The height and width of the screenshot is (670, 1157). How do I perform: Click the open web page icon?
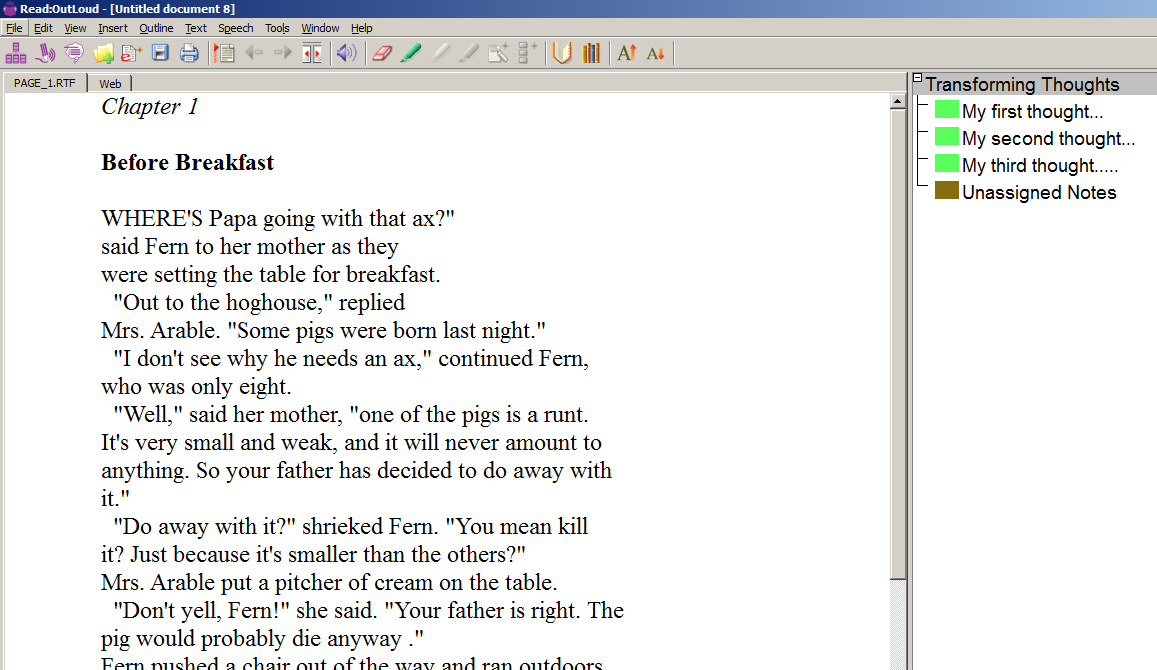(131, 53)
